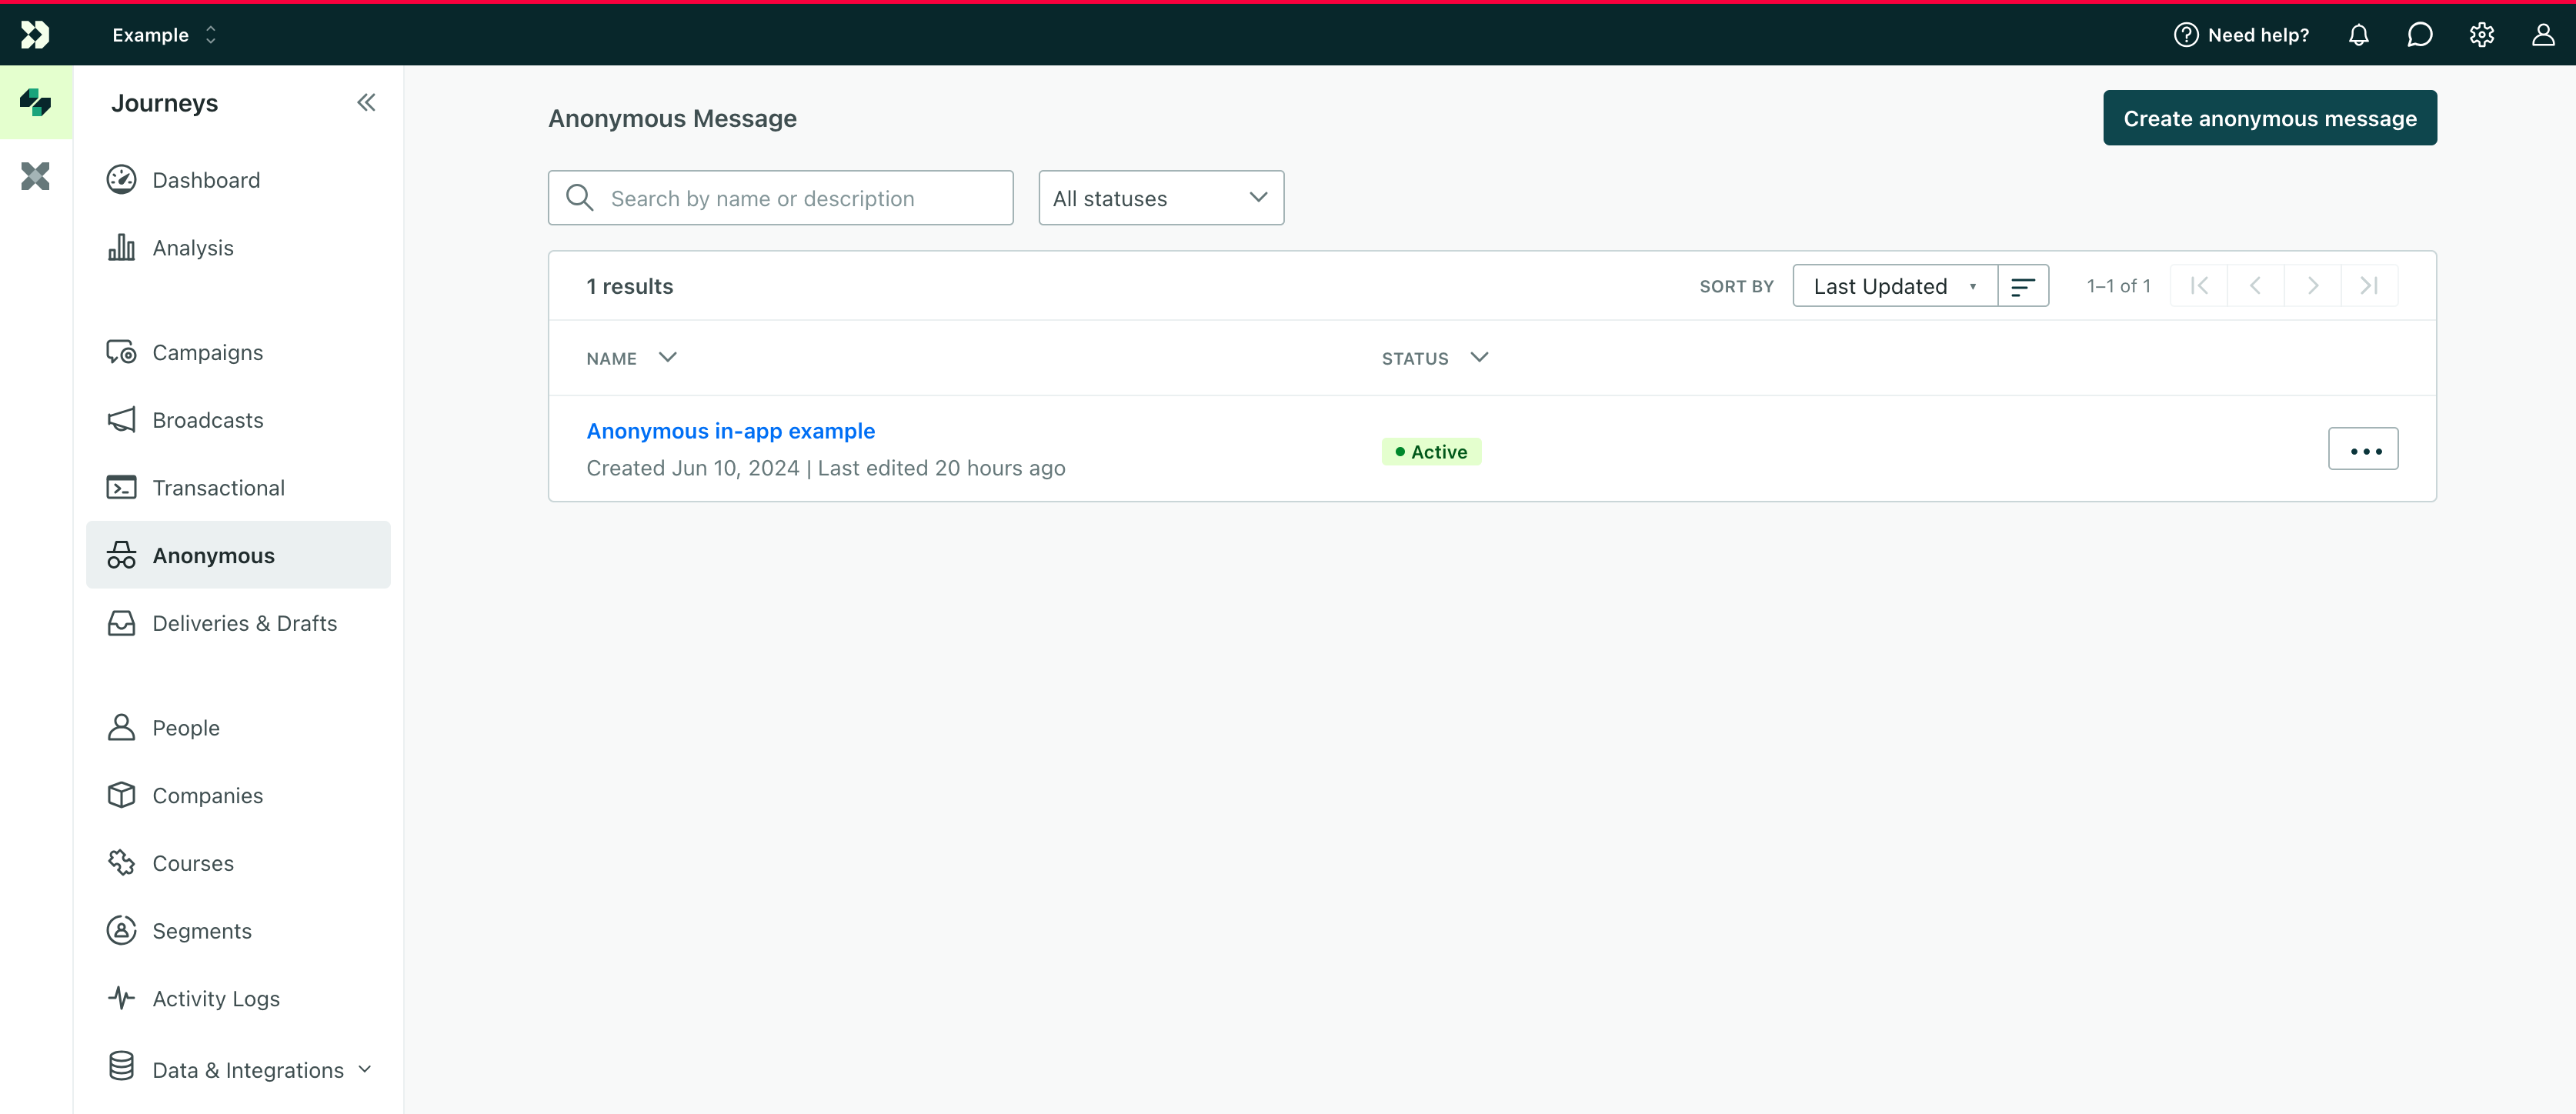Click the Dashboard gauge icon
The image size is (2576, 1114).
coord(122,179)
